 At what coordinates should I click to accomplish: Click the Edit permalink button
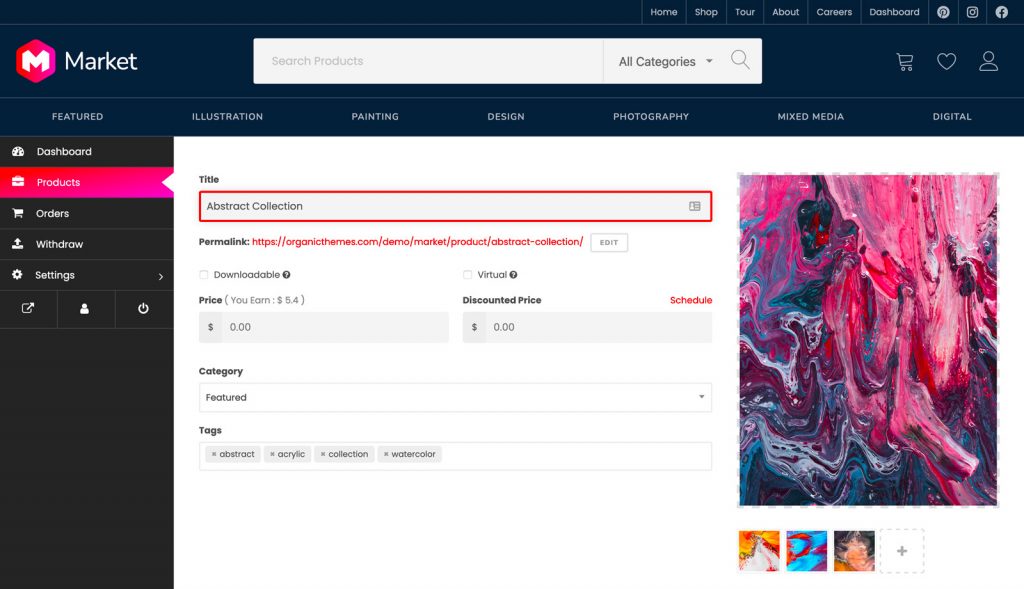coord(609,242)
